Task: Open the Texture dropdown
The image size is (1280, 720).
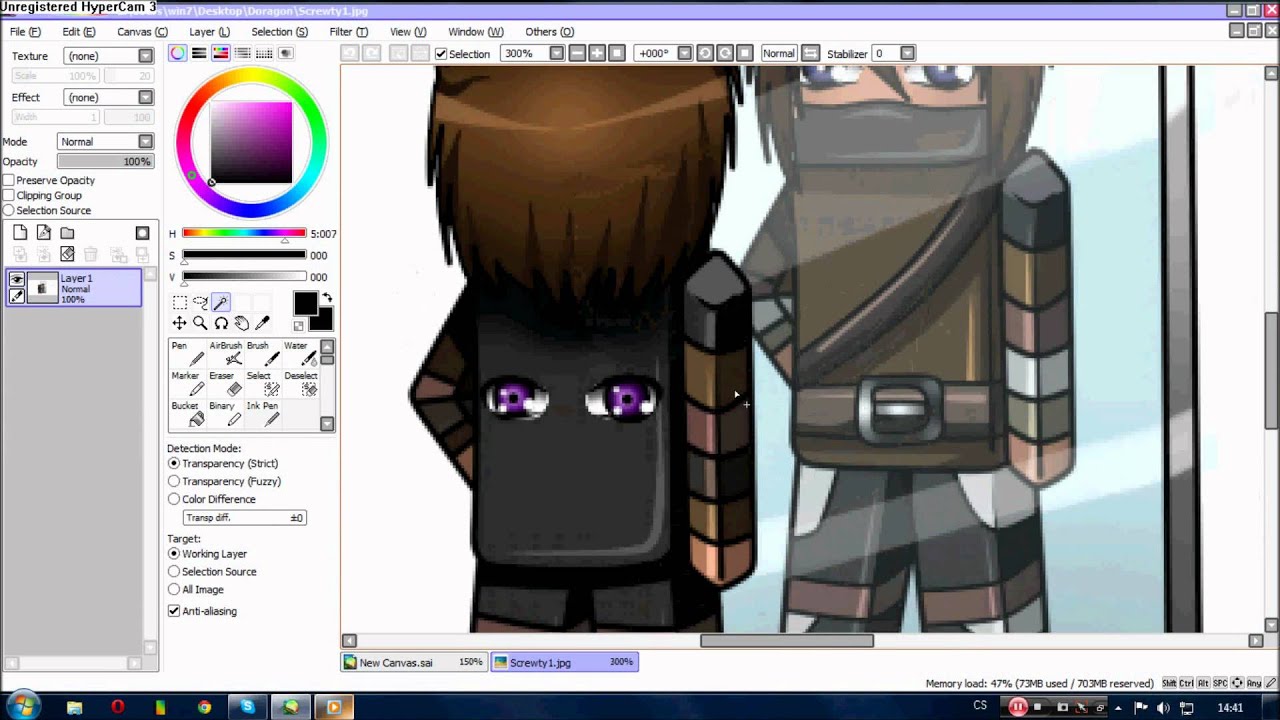Action: (x=108, y=56)
